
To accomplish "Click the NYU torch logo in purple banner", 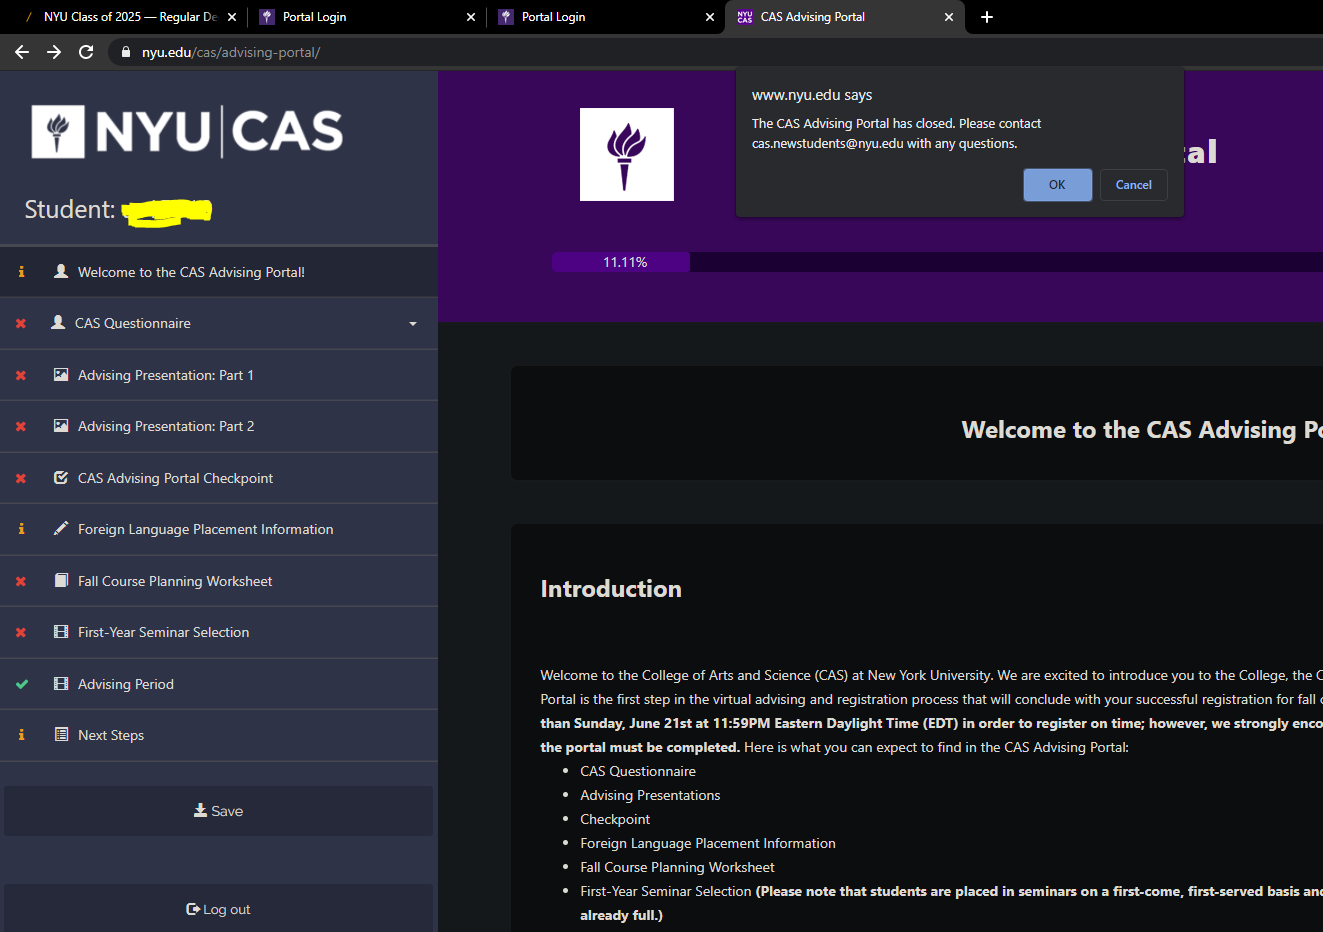I will (627, 155).
